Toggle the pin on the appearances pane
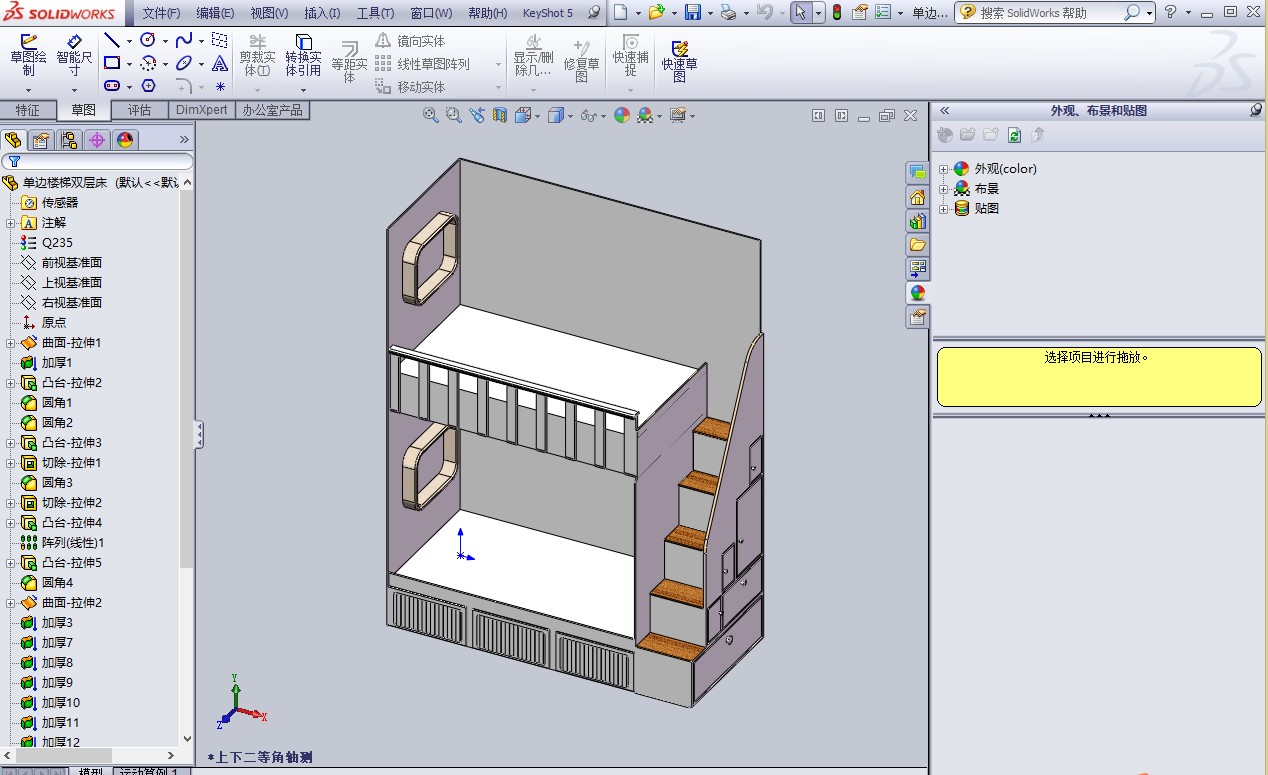The width and height of the screenshot is (1268, 775). 1256,111
